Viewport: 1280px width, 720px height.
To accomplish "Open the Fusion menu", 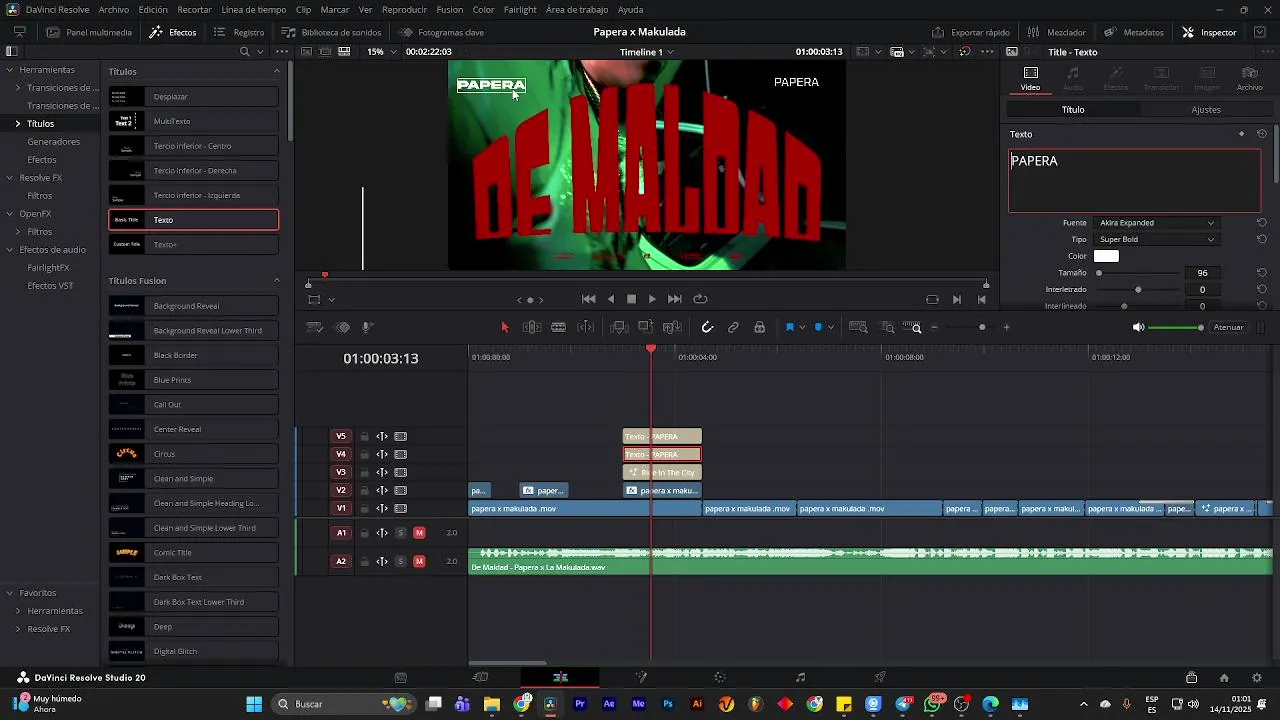I will pos(450,9).
